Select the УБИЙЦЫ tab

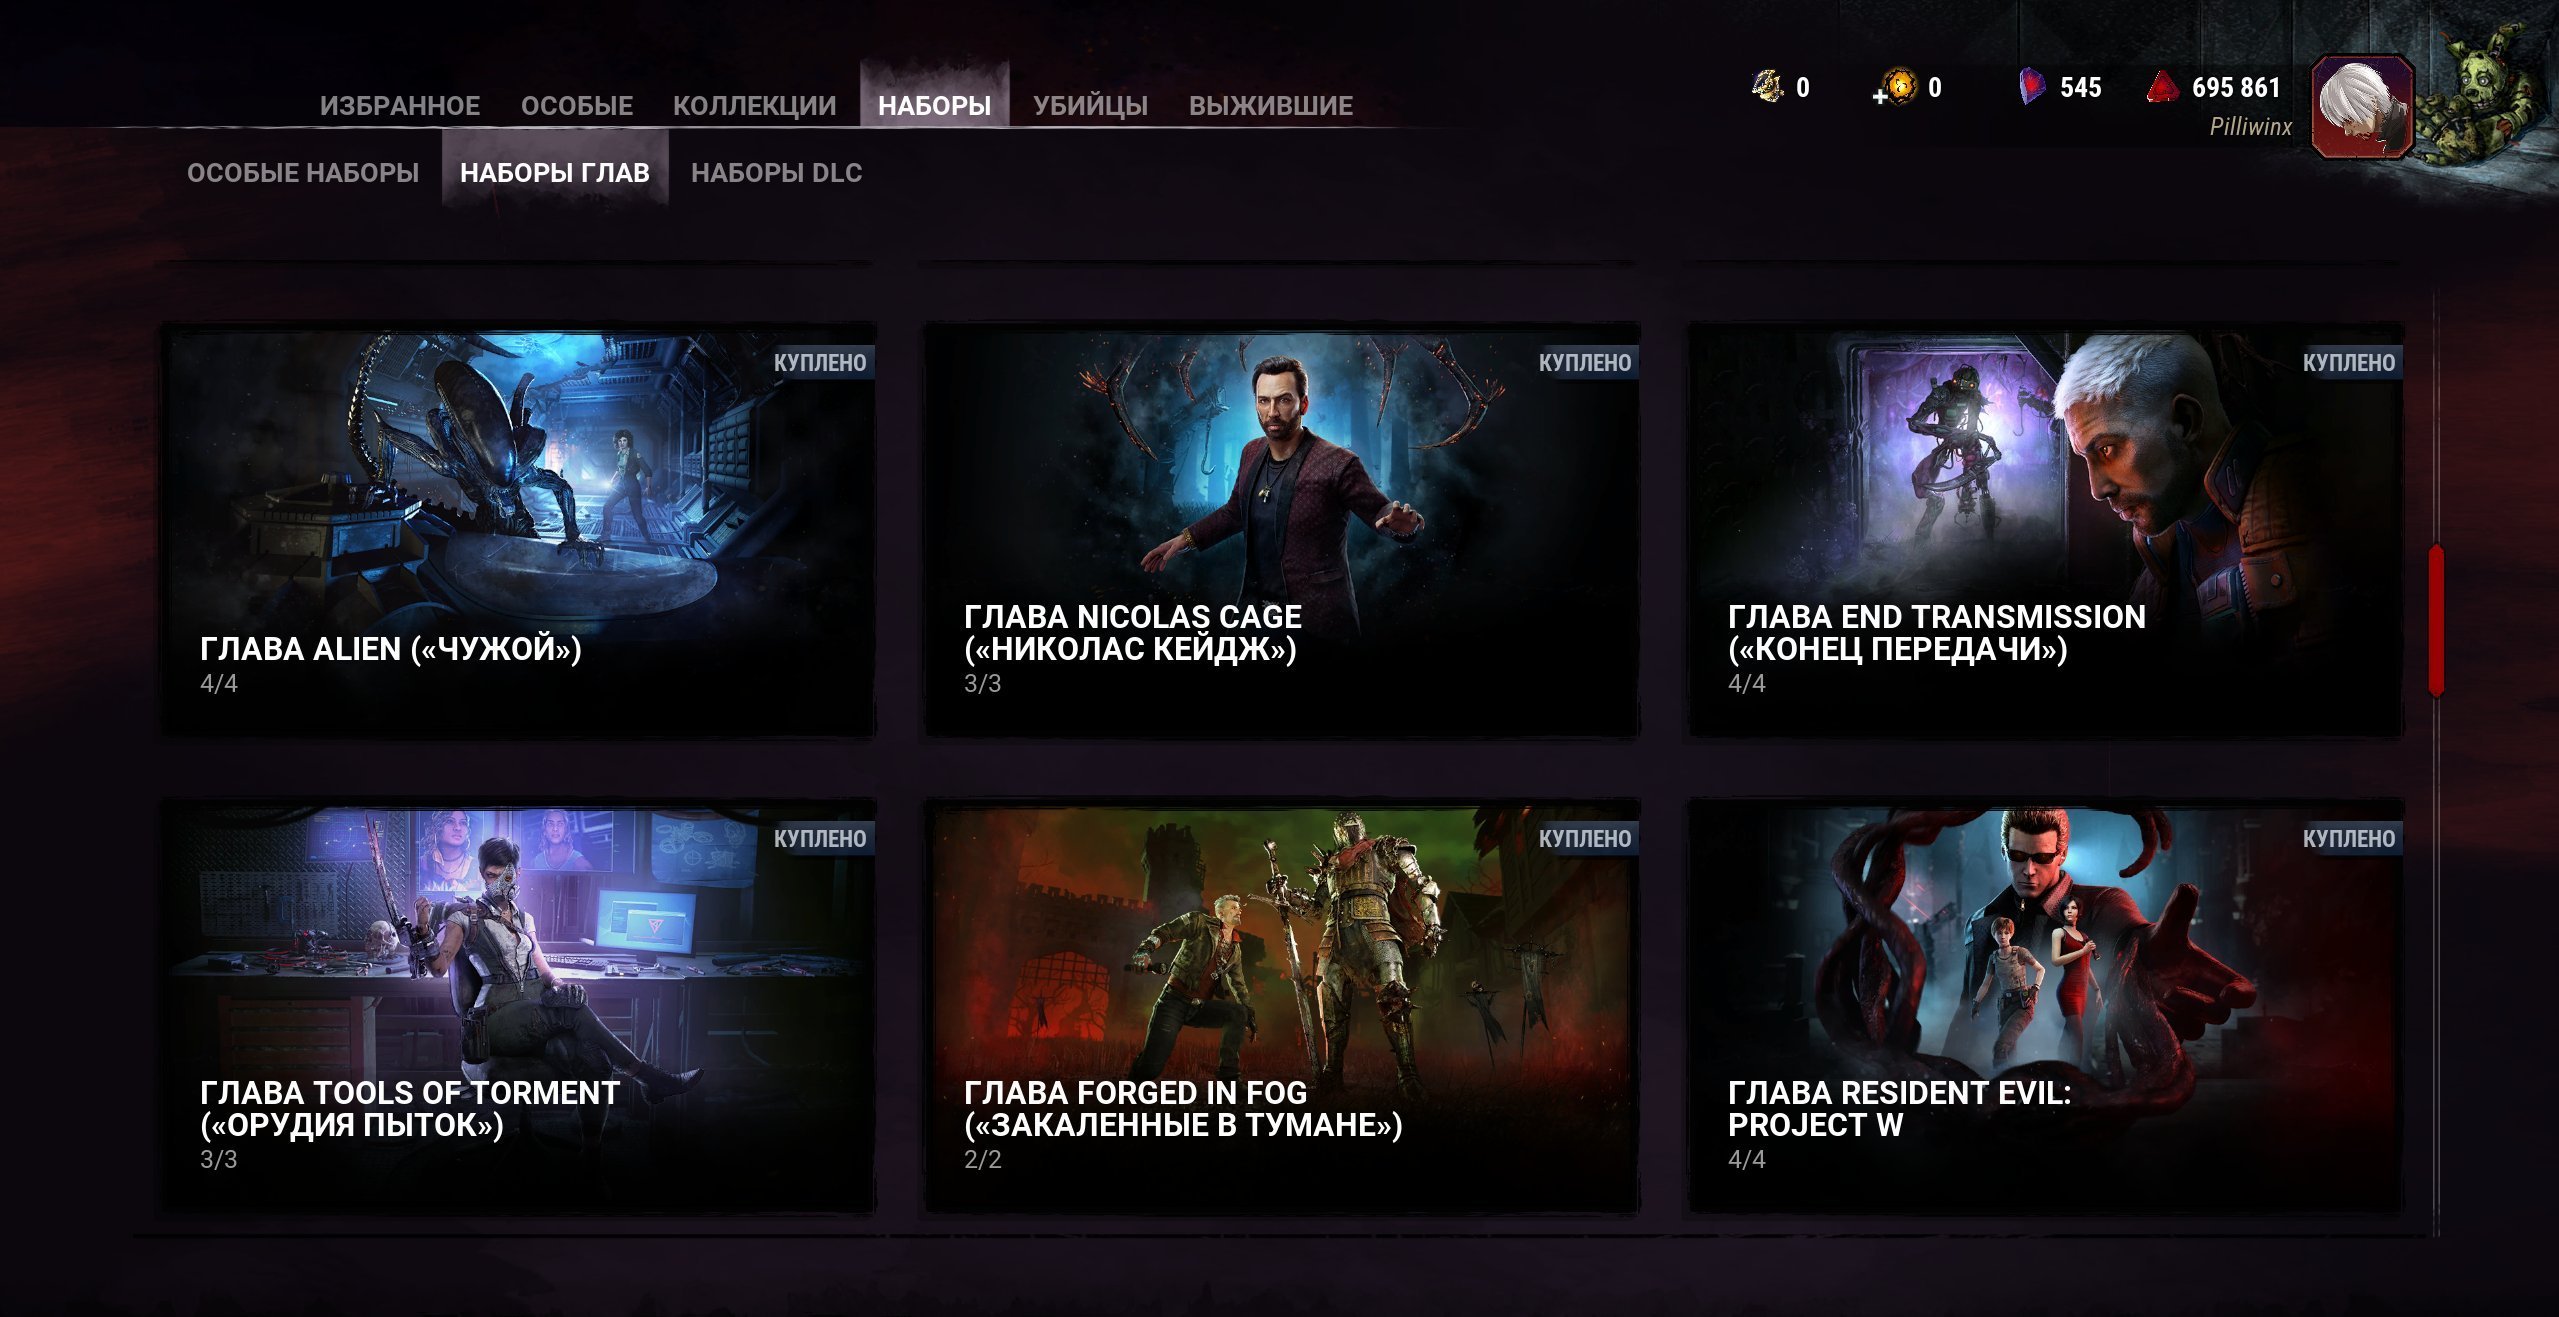pos(1090,106)
